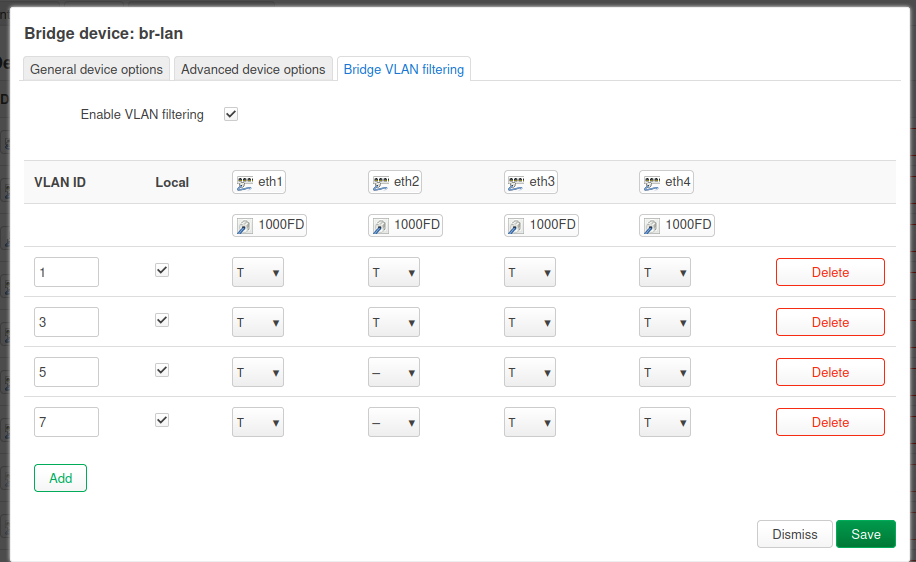Screen dimensions: 916x562
Task: Click eth4's 1000FD link speed icon
Action: pyautogui.click(x=652, y=226)
